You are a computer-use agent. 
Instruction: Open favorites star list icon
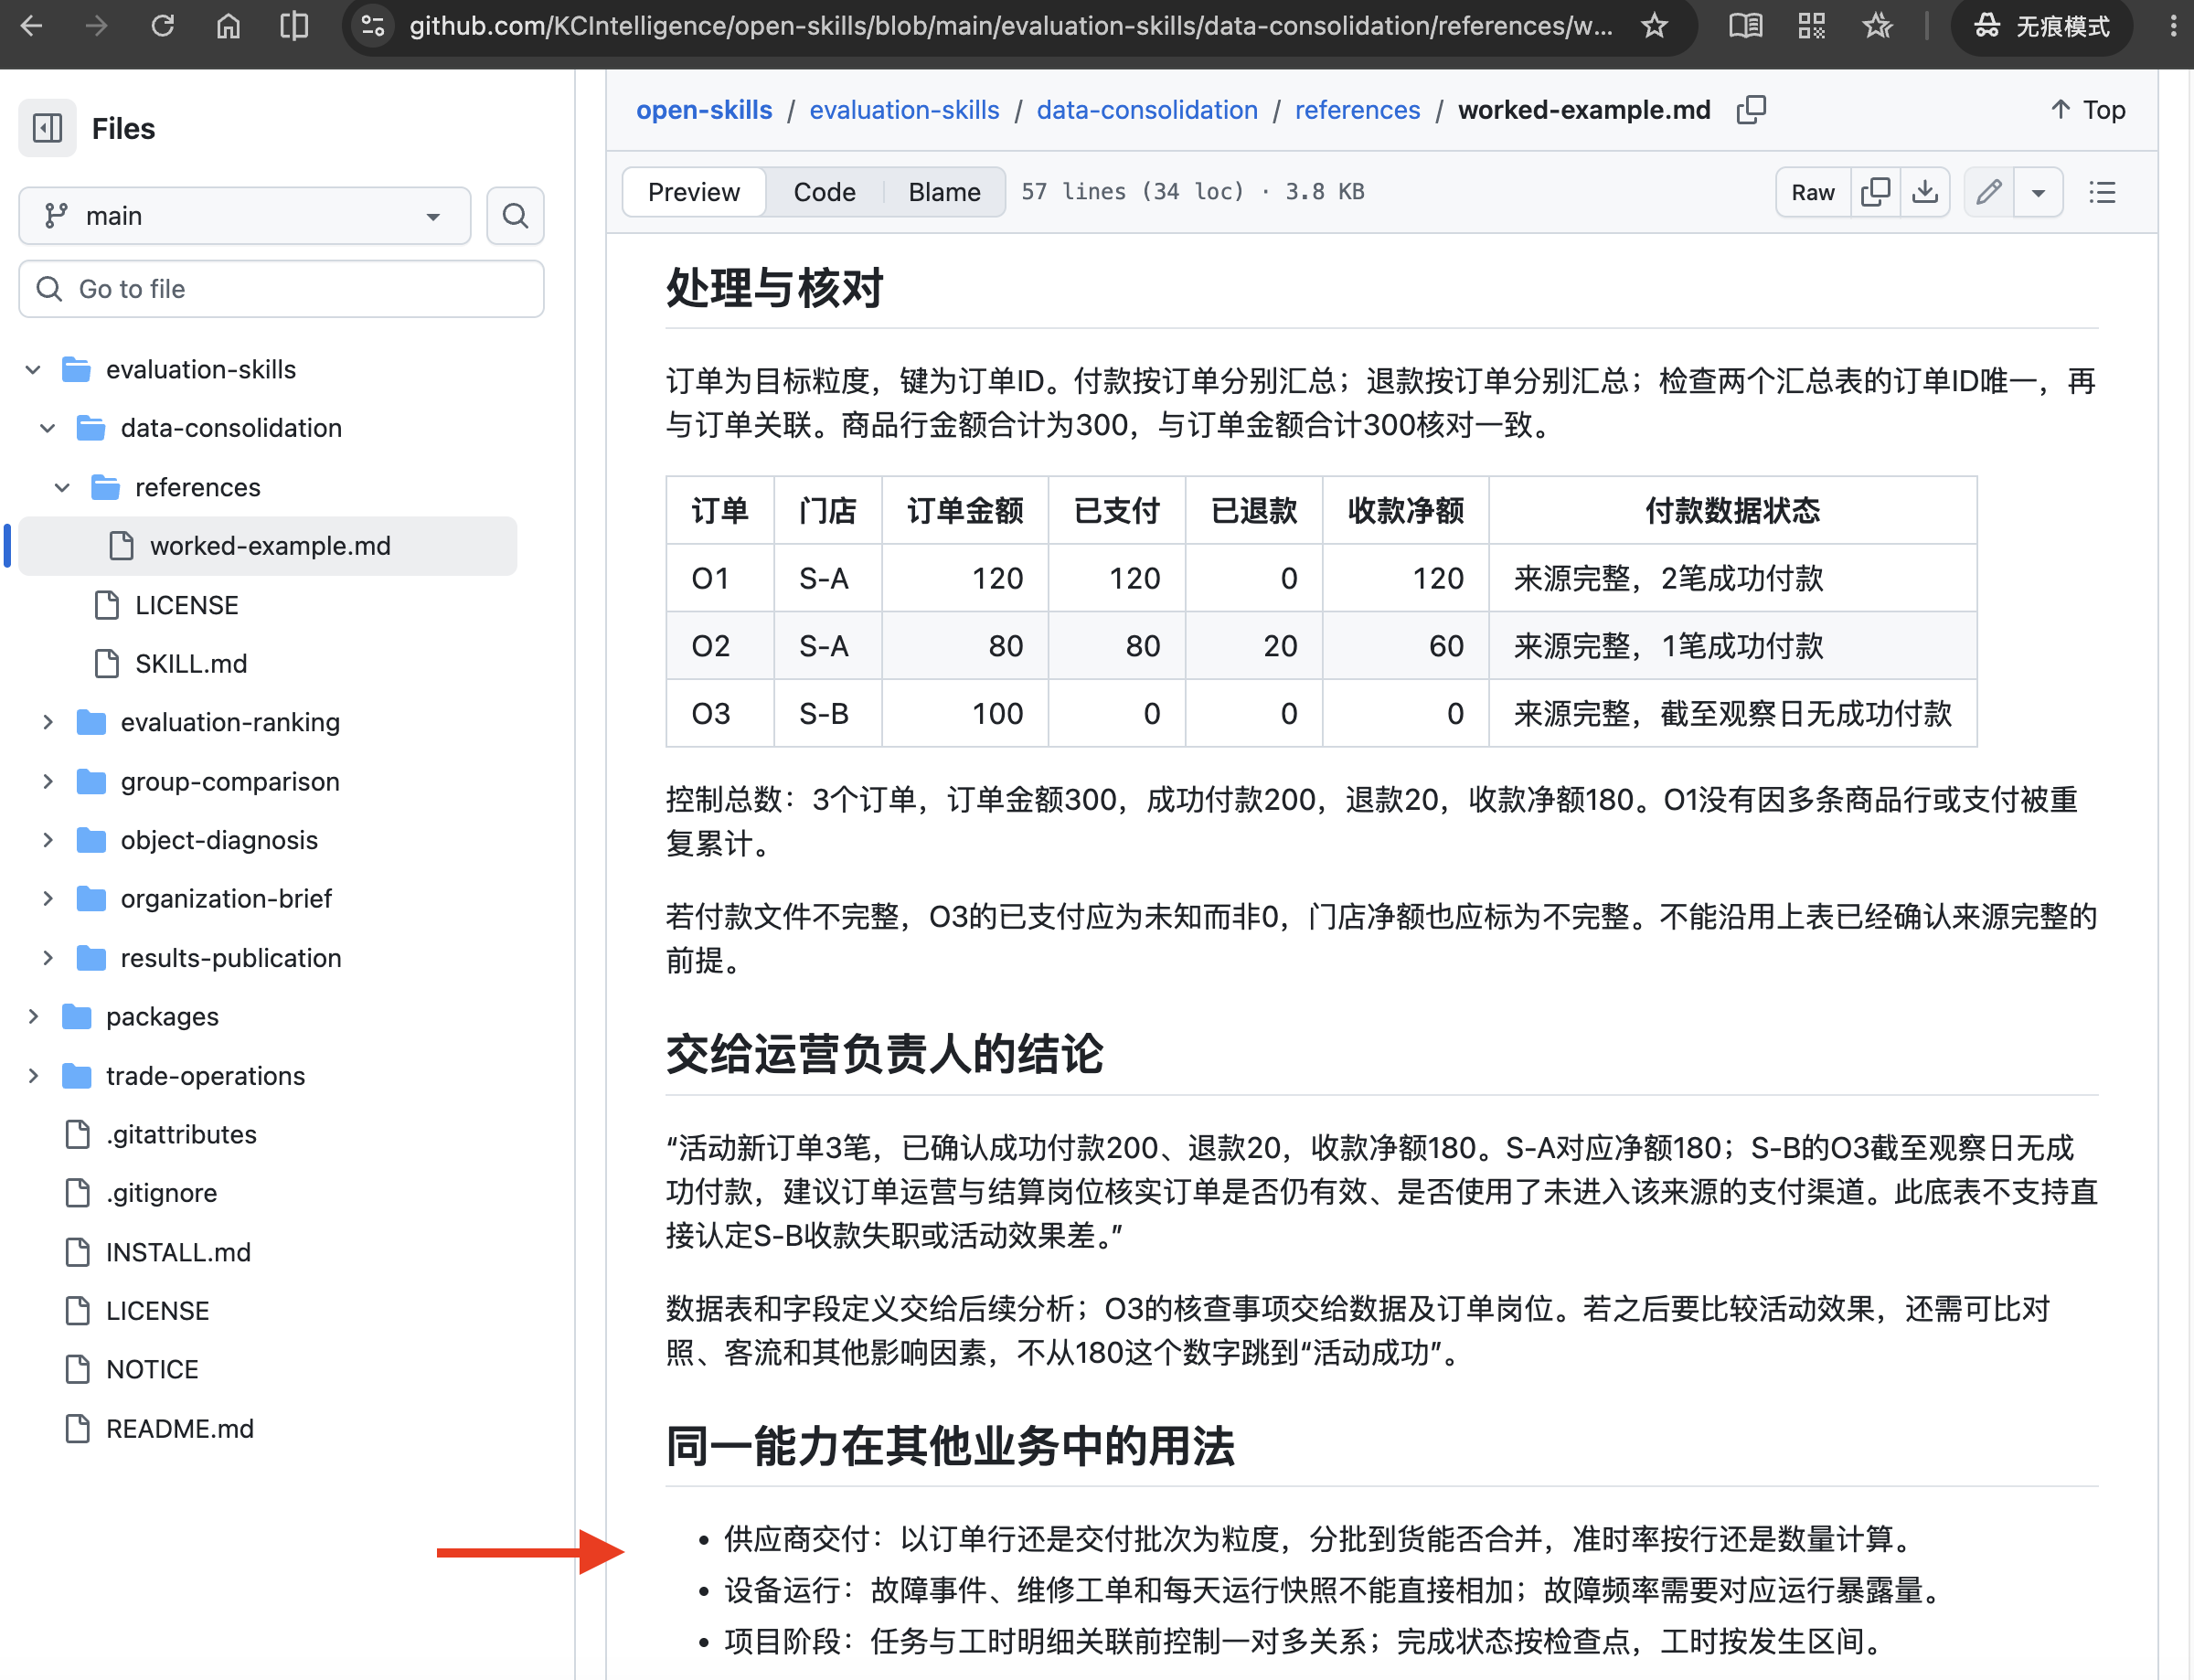click(1877, 26)
